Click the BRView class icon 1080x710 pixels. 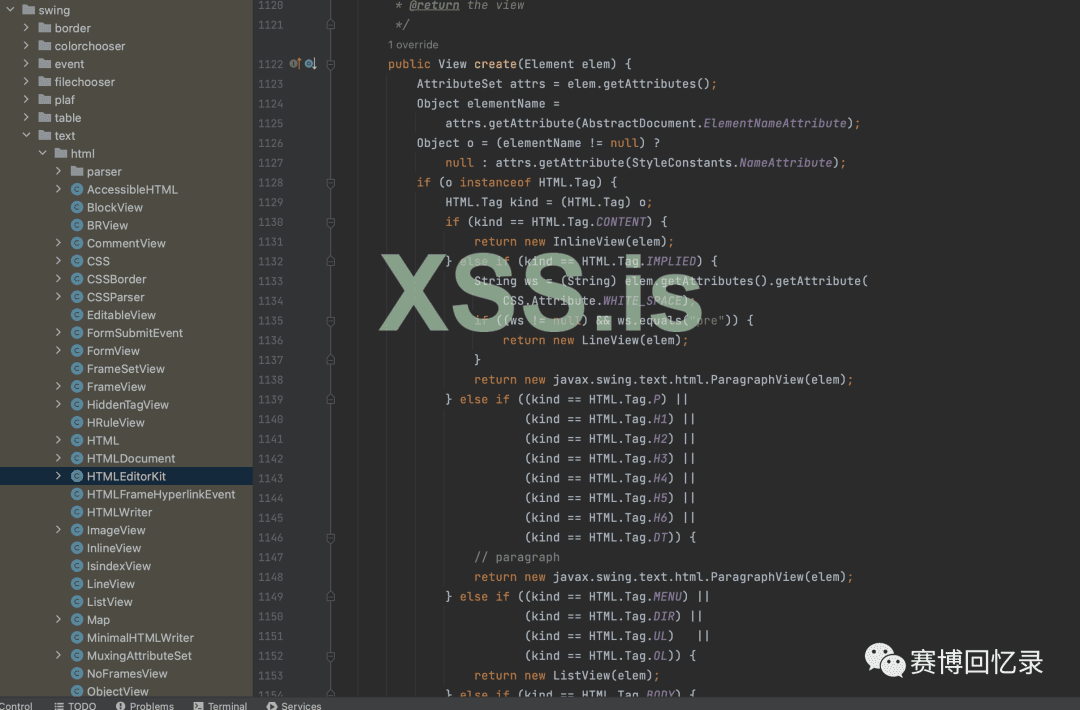77,225
